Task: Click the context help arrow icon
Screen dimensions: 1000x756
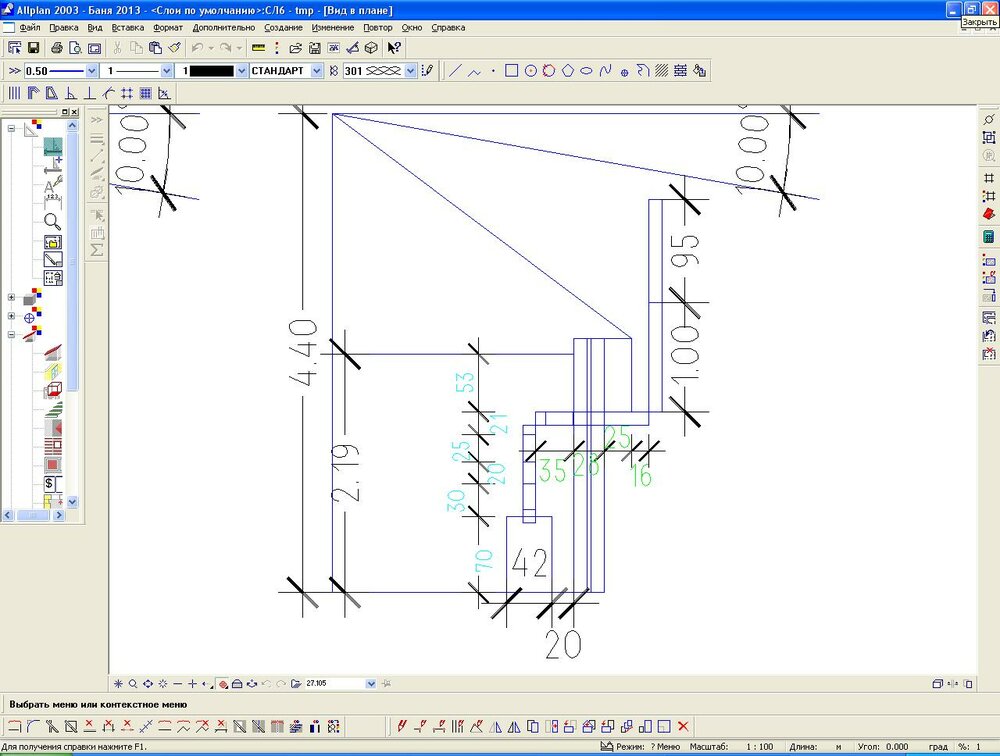Action: [394, 48]
